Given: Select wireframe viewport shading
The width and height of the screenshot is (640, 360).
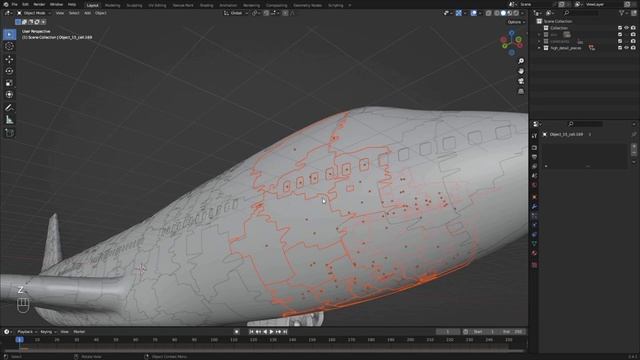Looking at the screenshot, I should pos(497,13).
